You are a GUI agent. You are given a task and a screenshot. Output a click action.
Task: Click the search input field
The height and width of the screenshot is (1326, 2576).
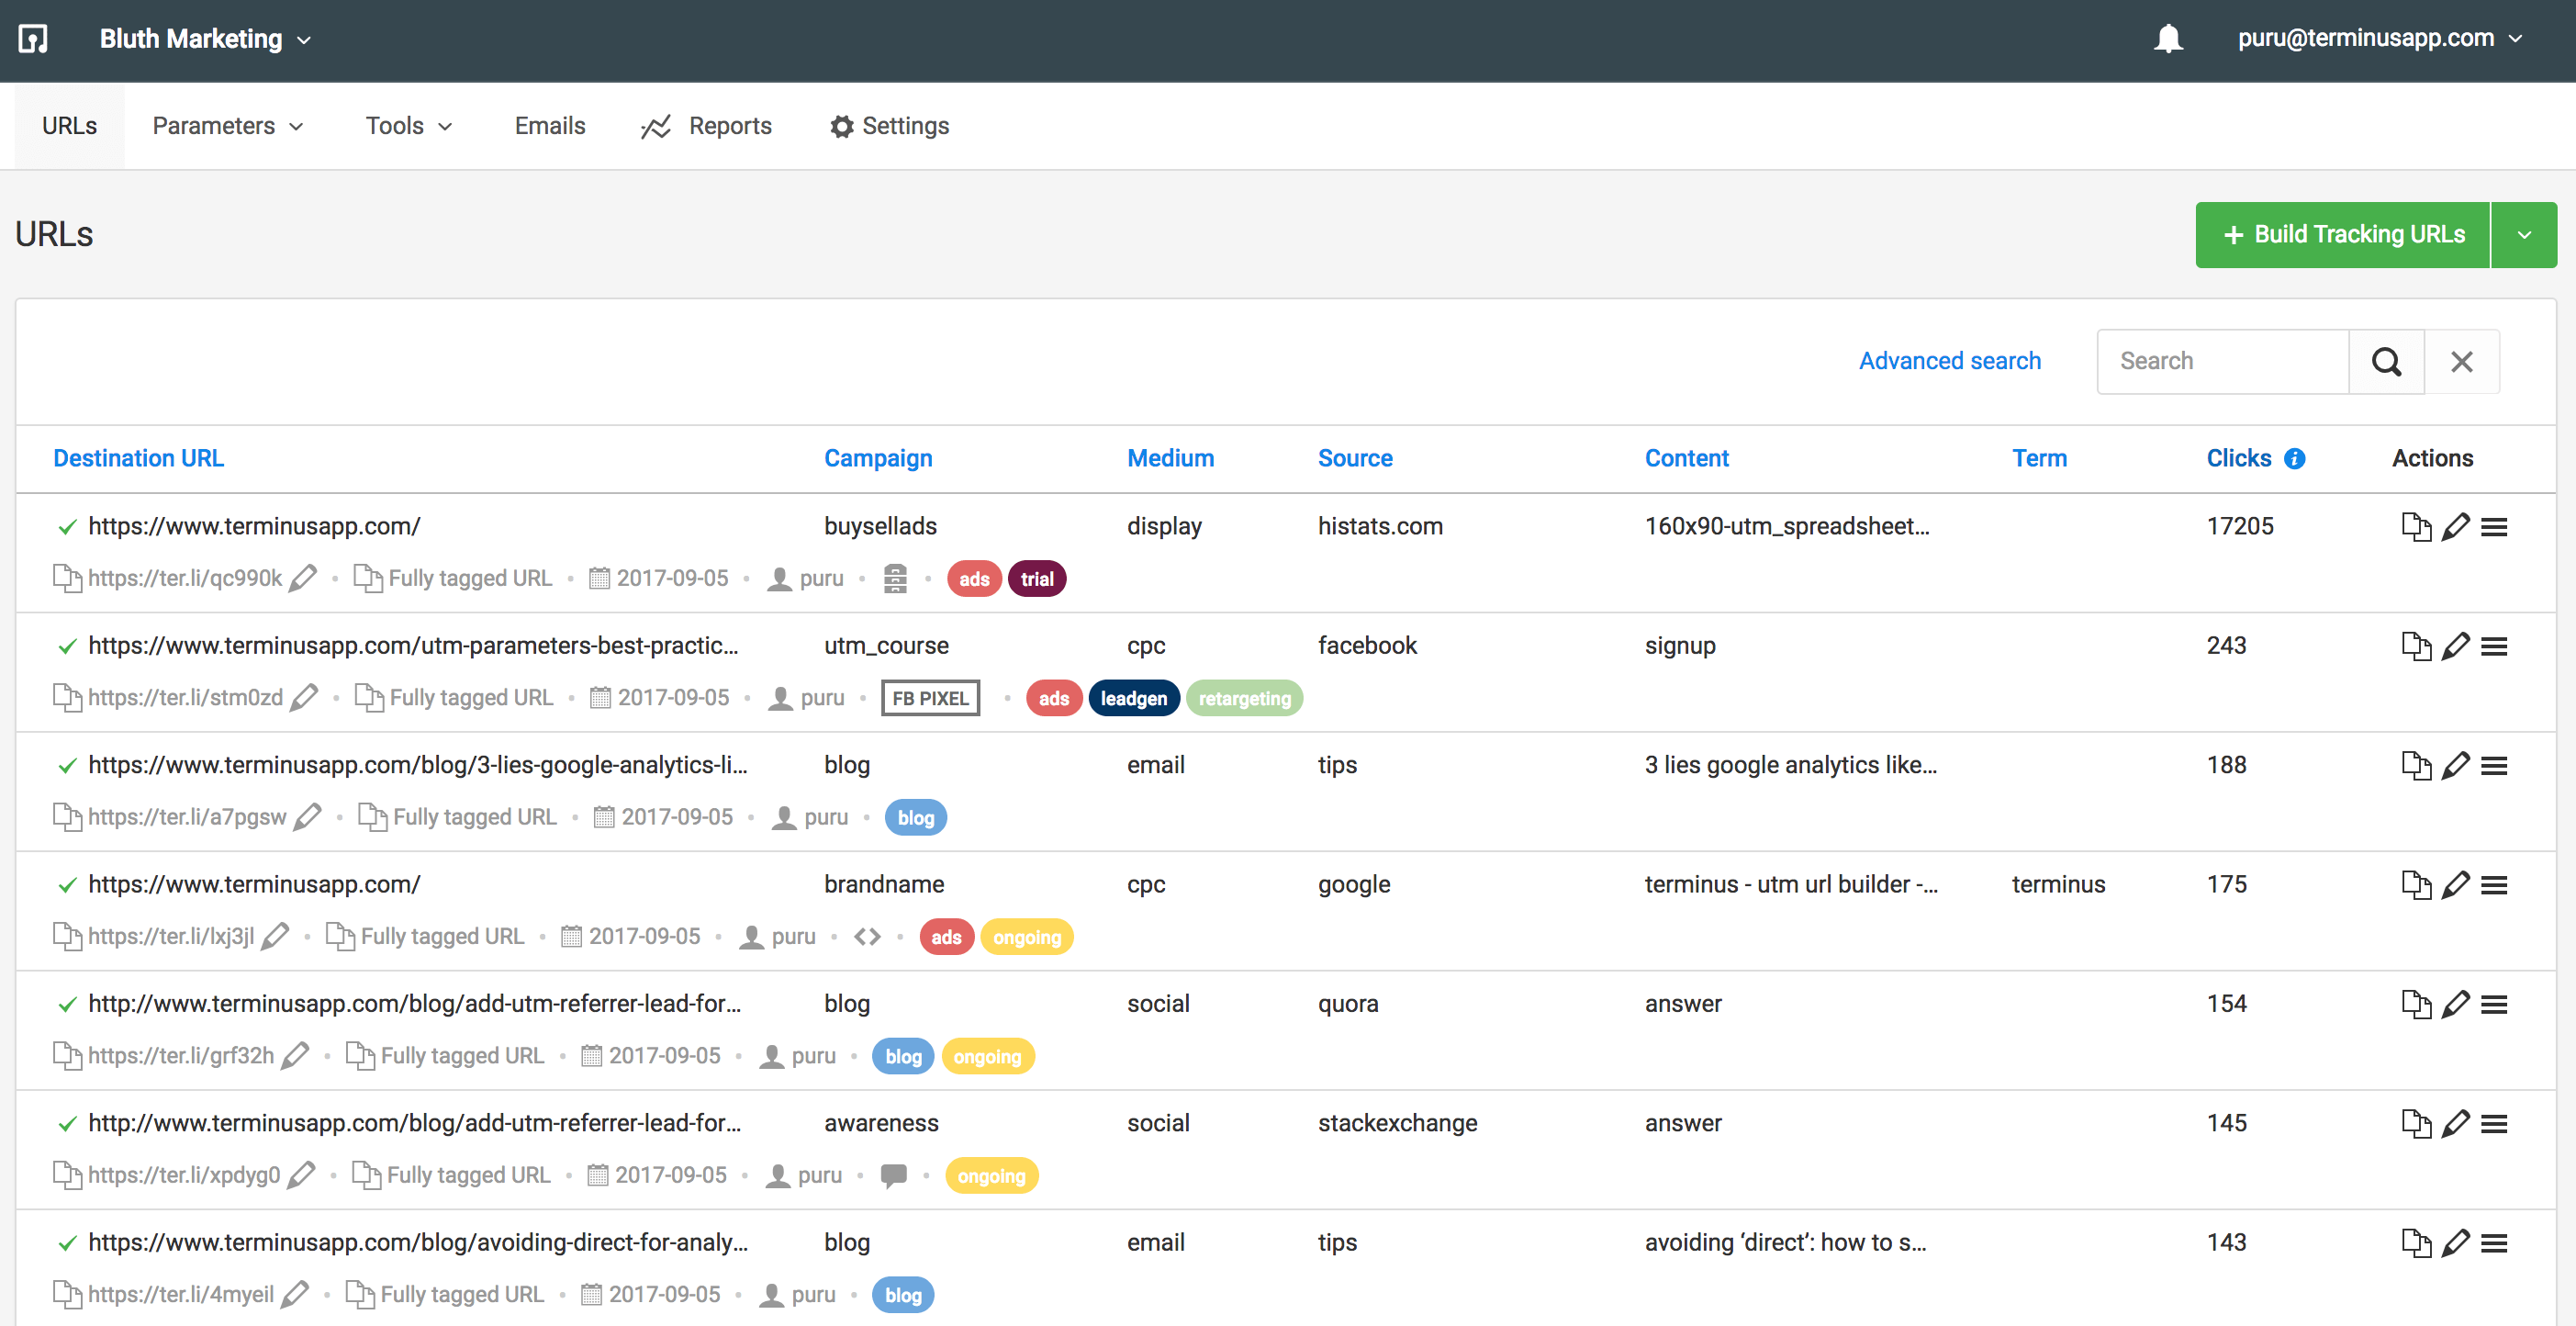click(2224, 360)
